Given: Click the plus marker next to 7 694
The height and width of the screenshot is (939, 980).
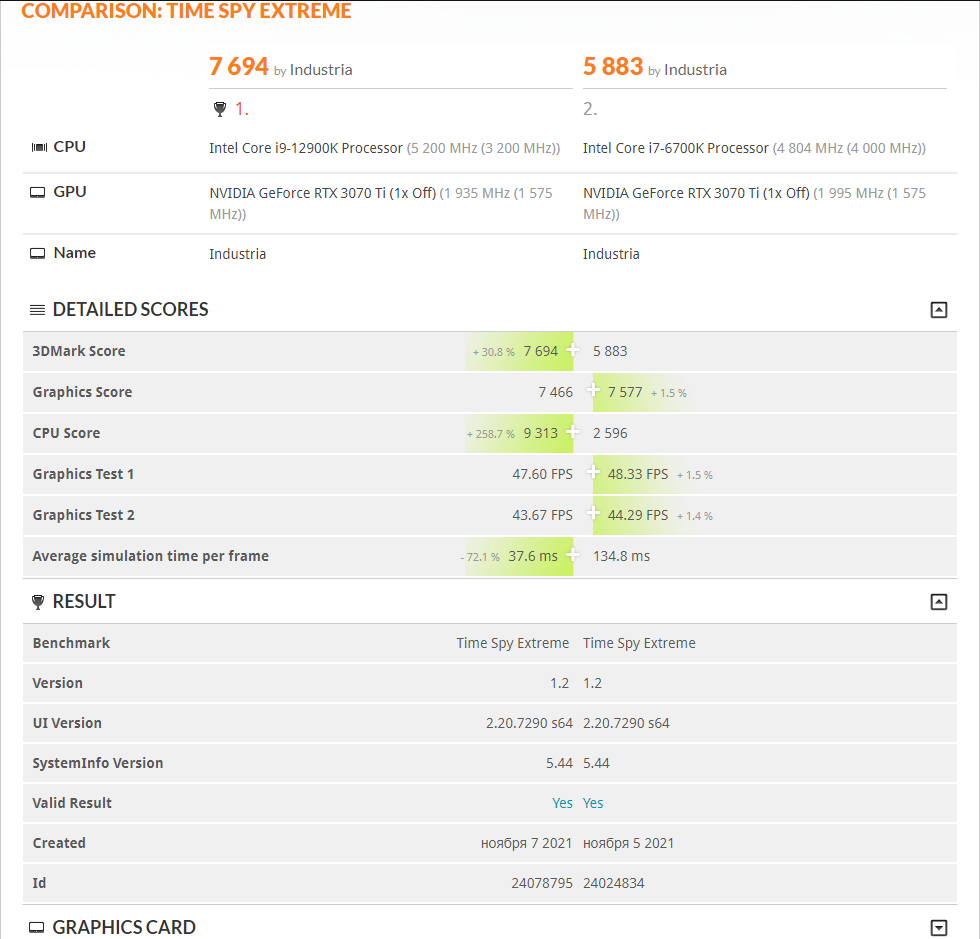Looking at the screenshot, I should [572, 349].
